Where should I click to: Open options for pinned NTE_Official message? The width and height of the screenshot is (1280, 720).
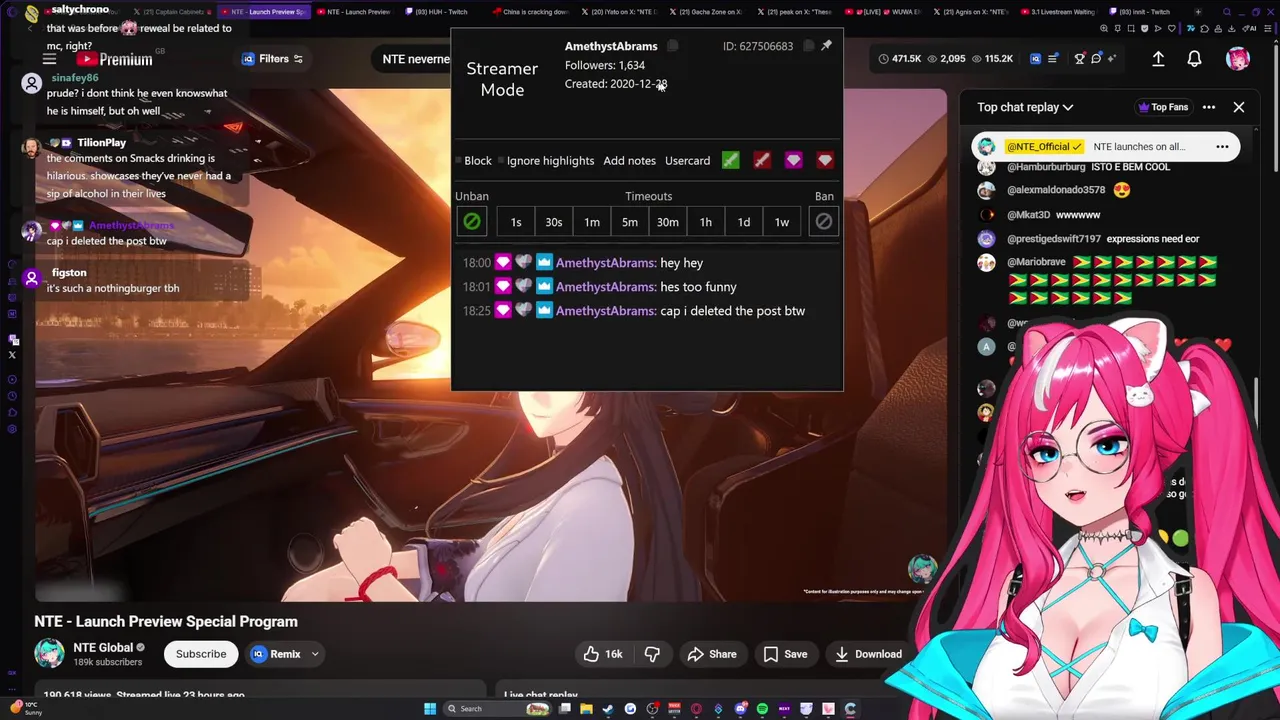point(1222,147)
